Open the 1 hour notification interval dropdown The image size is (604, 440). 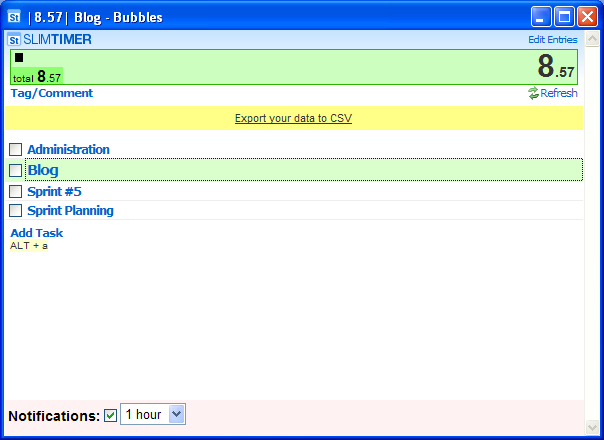(153, 414)
